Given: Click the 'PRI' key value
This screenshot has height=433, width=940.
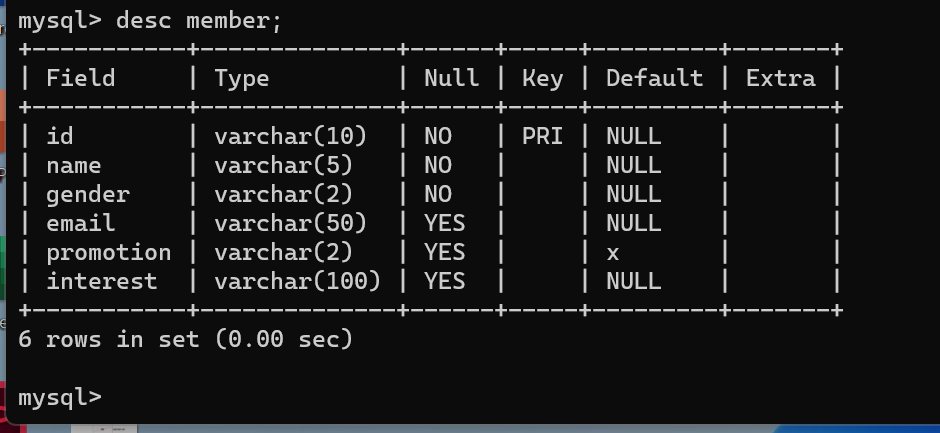Looking at the screenshot, I should click(543, 136).
